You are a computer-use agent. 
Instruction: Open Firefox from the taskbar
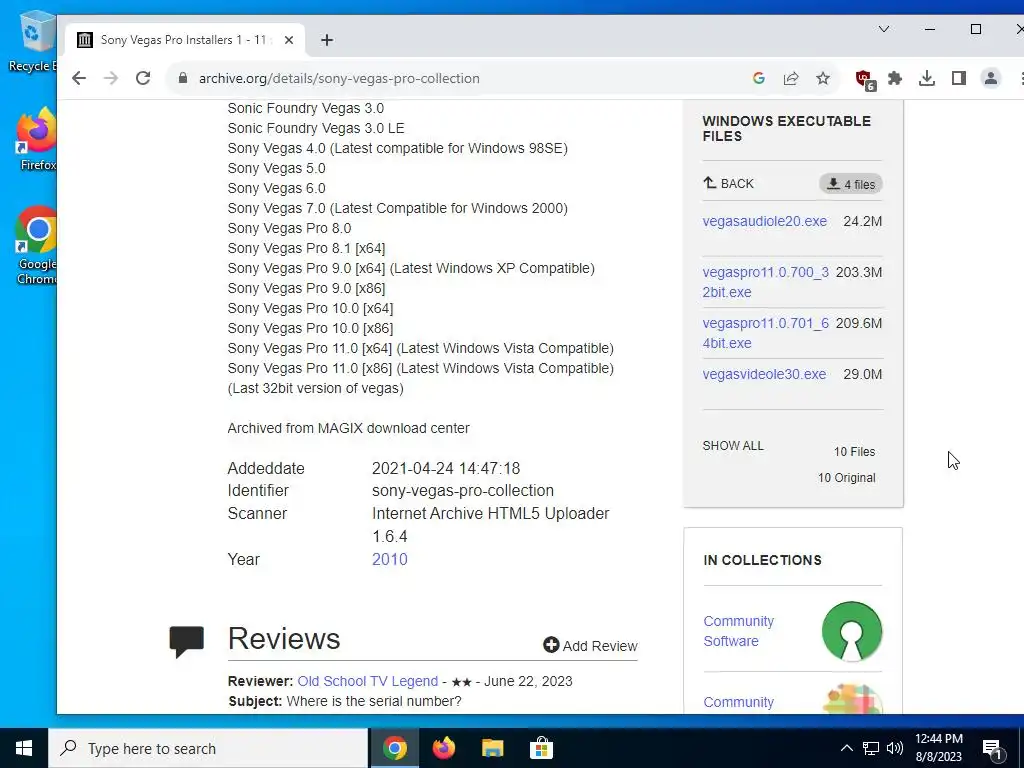(443, 748)
